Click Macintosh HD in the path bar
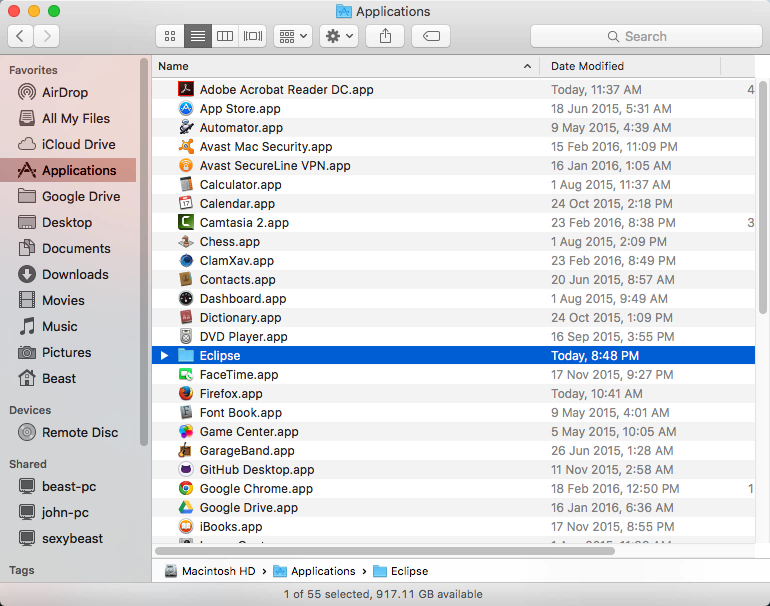 coord(210,571)
